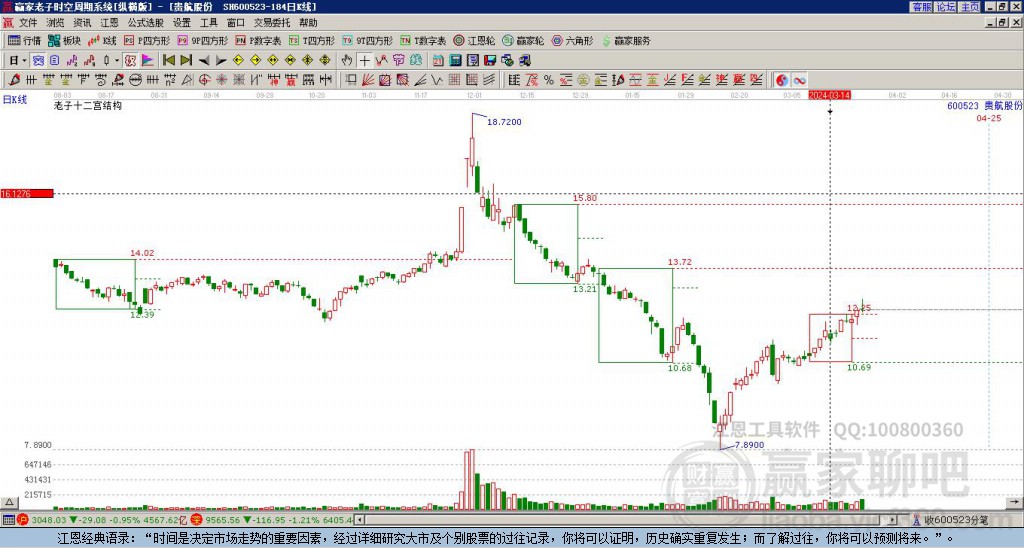Select the hand pan tool
1024x548 pixels.
pos(347,61)
